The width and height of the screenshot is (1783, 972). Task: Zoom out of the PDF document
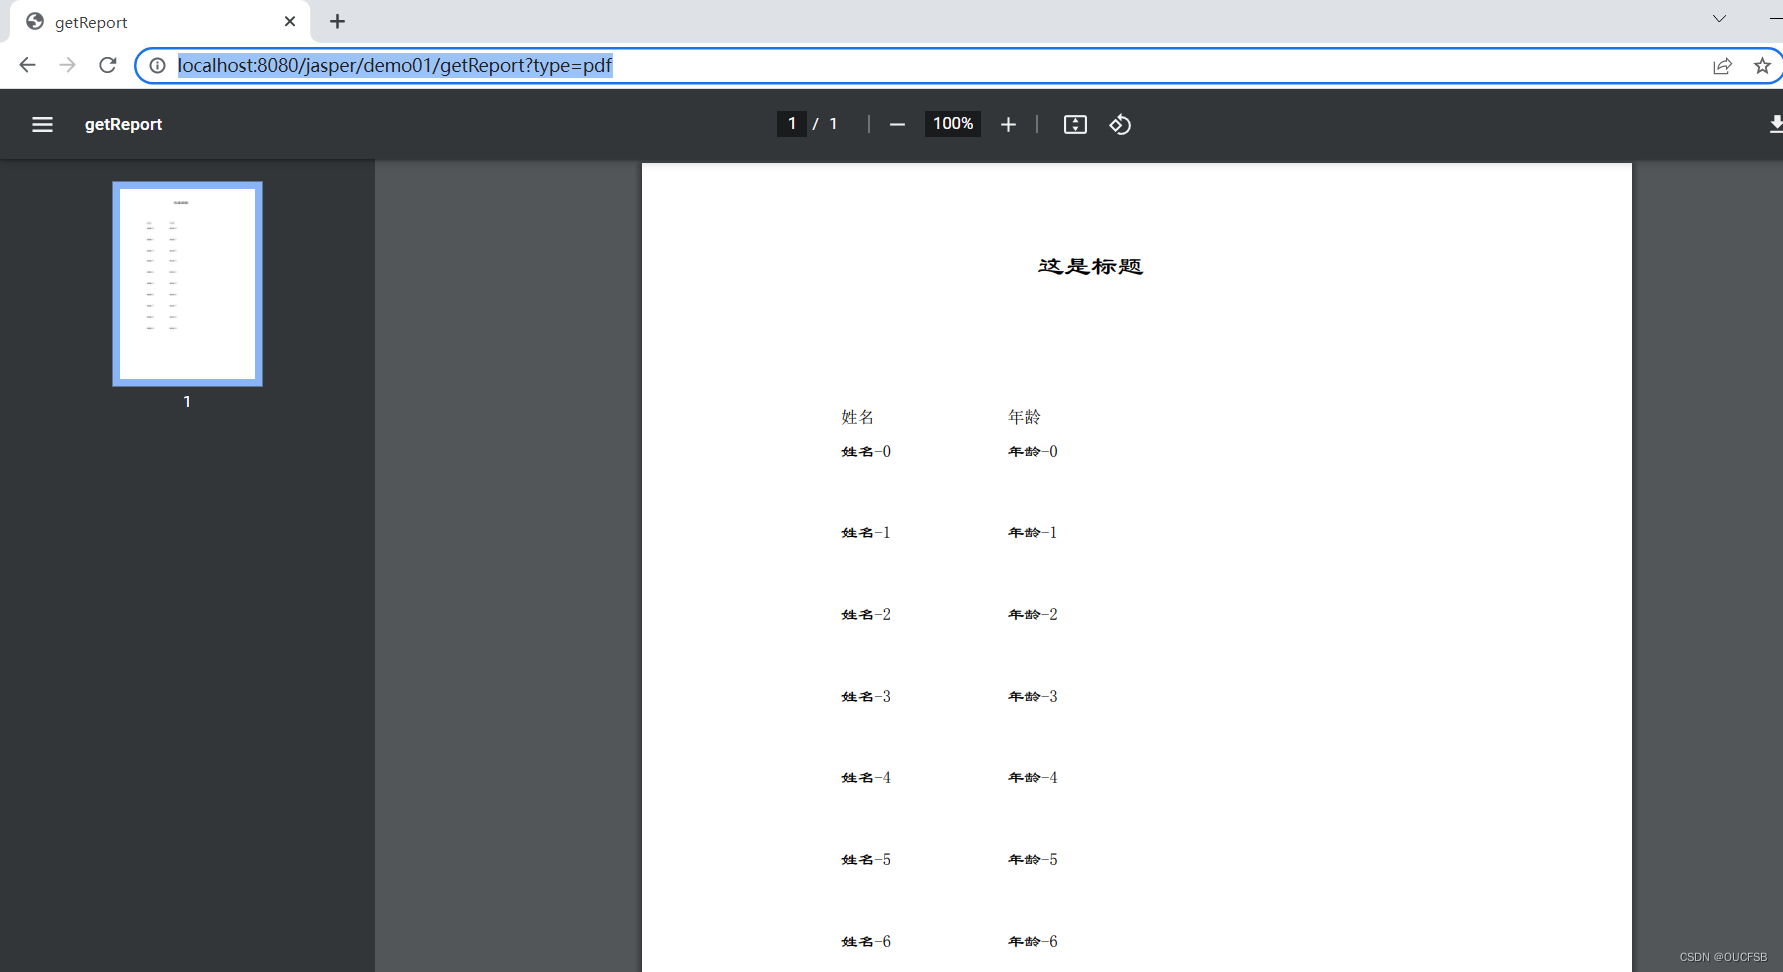(x=897, y=124)
